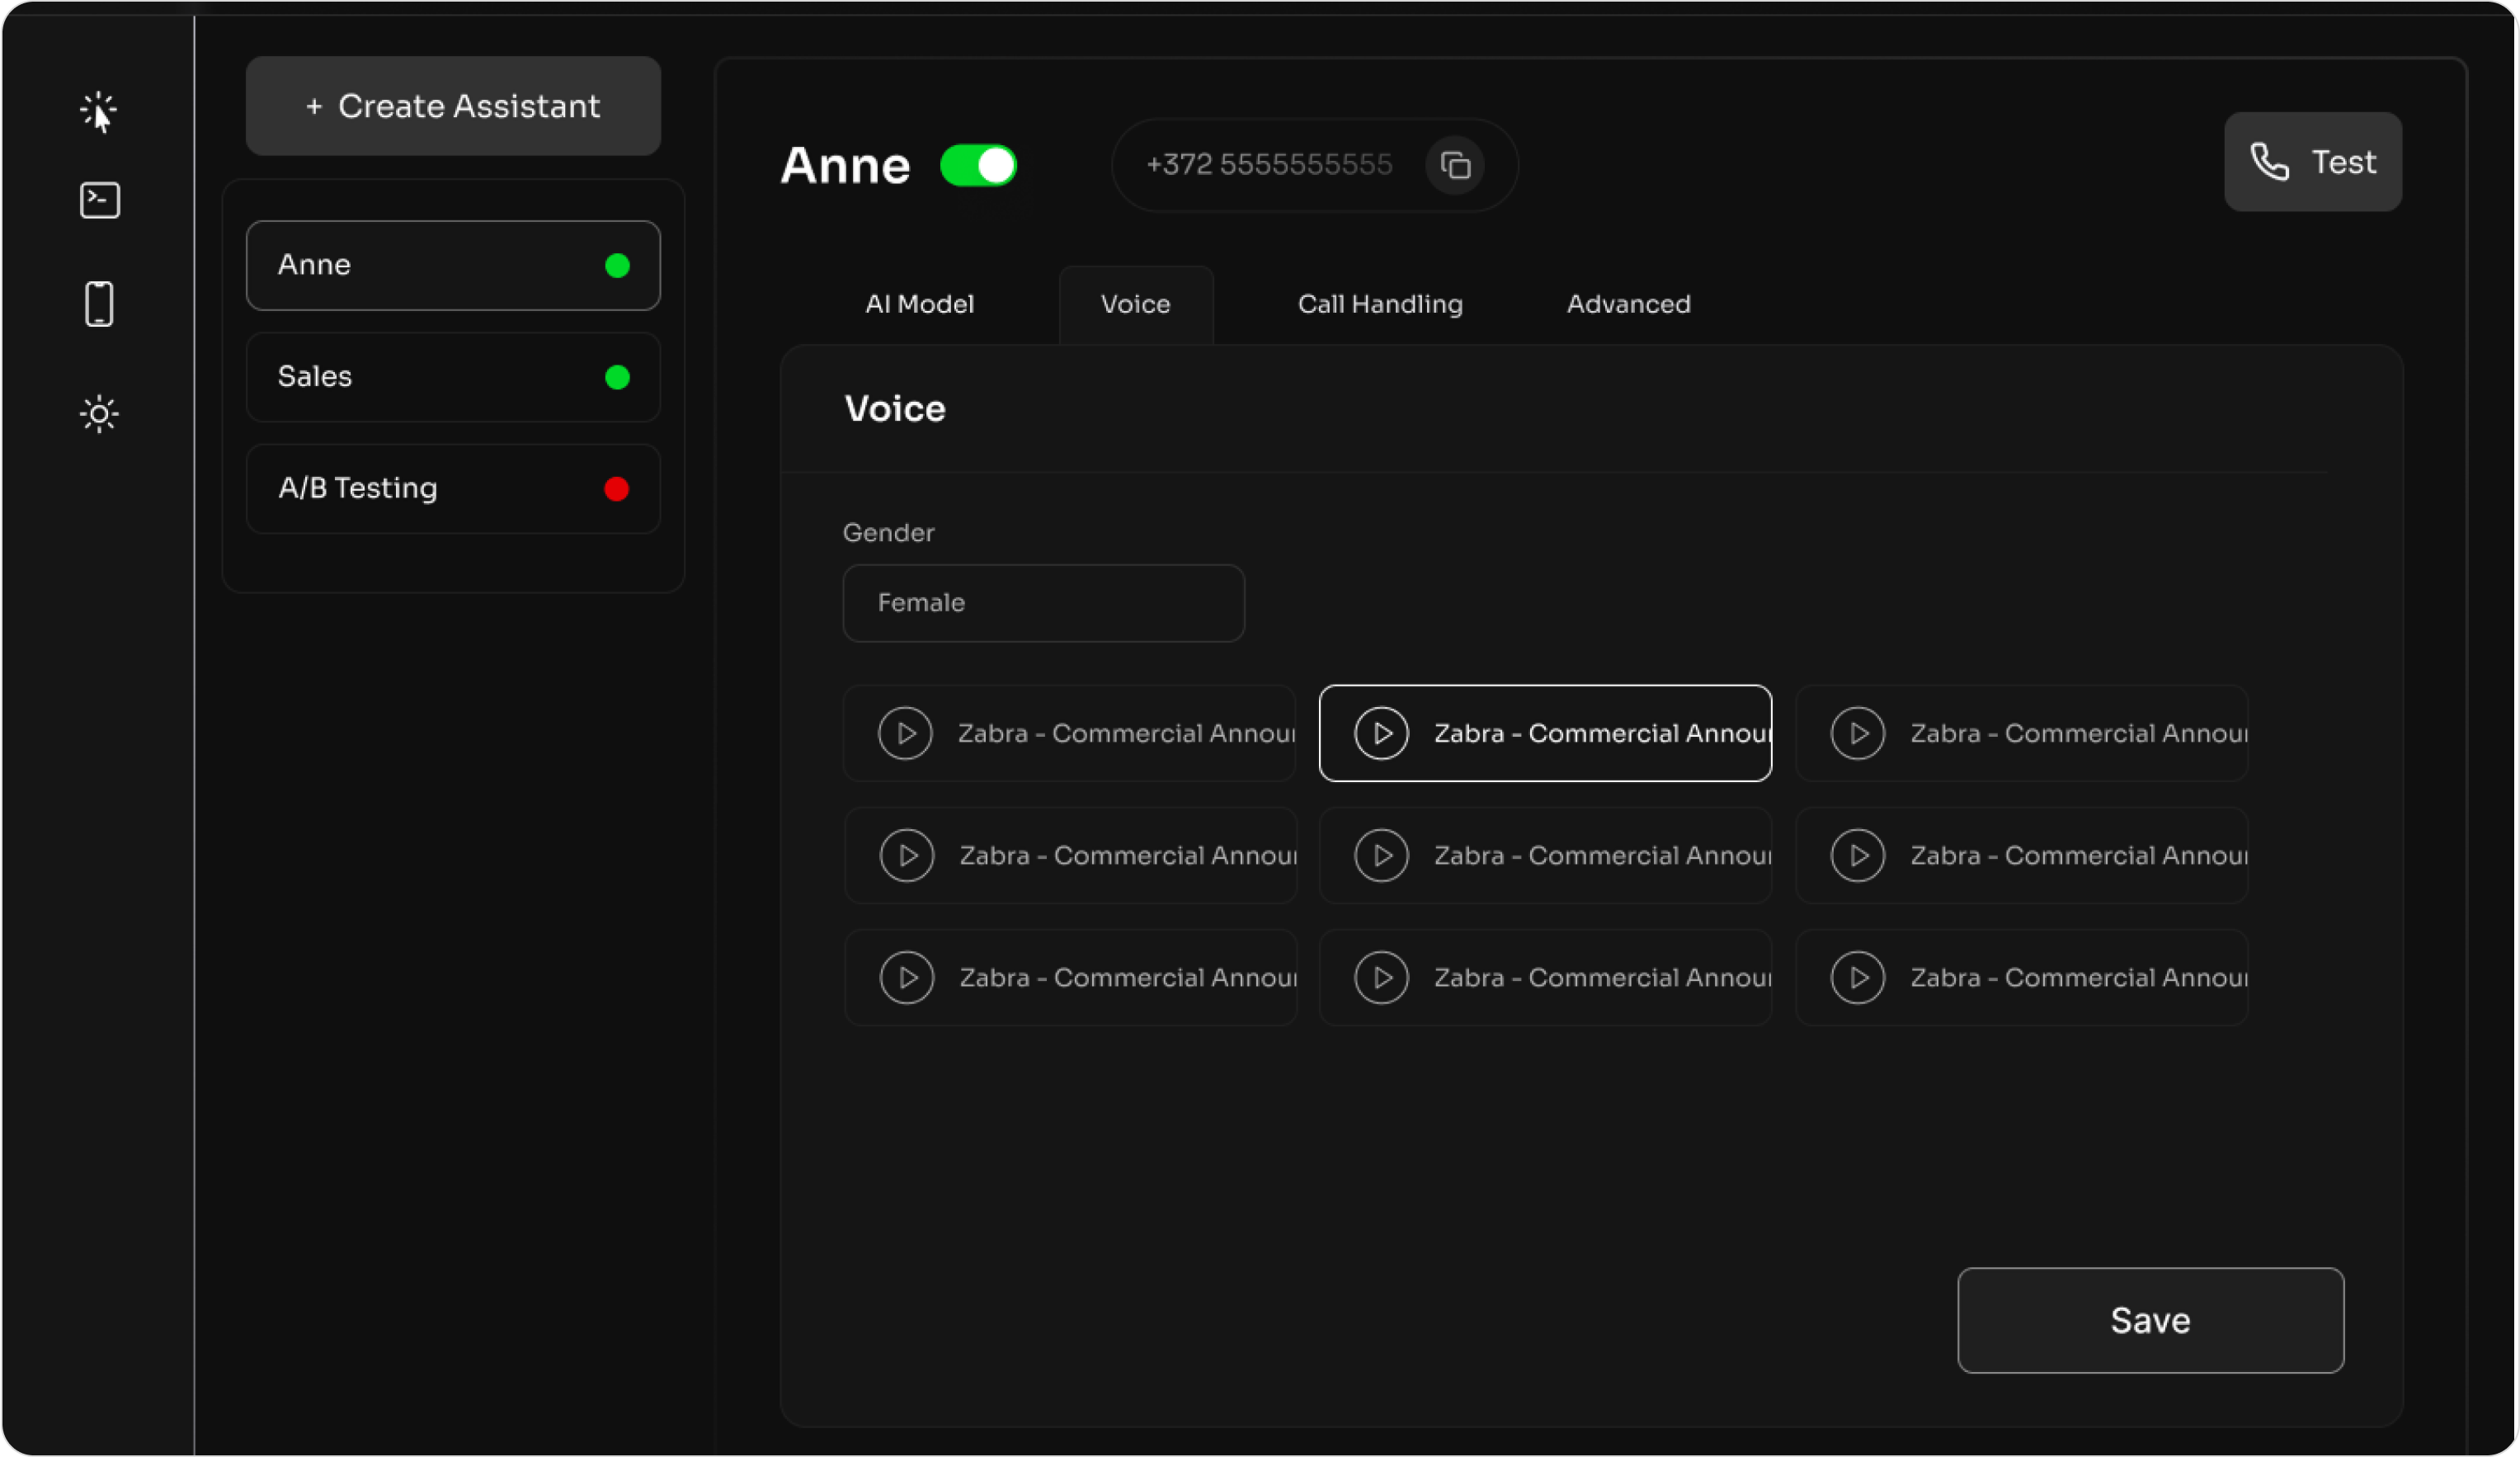Screen dimensions: 2520x1457
Task: Play the bottom-right Zabra voice sample
Action: tap(1857, 977)
